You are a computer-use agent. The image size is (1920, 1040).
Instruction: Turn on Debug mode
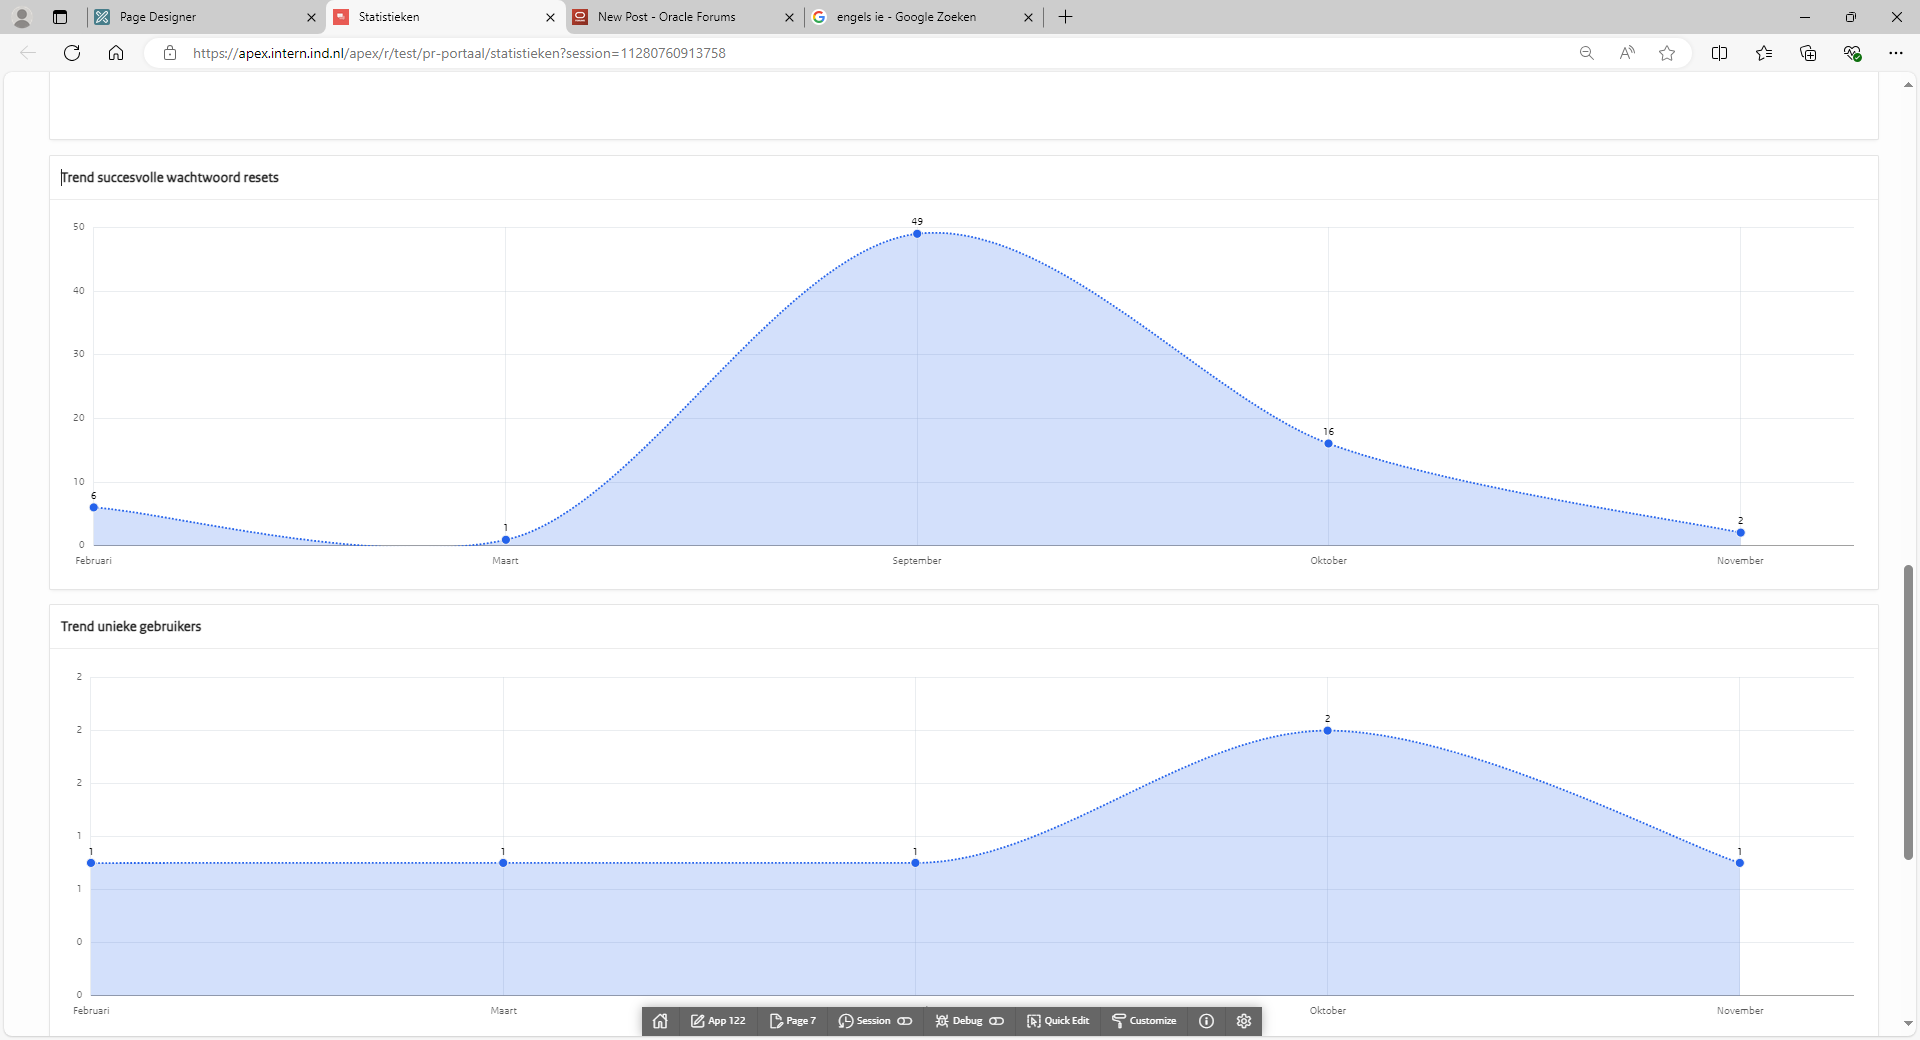pos(997,1021)
